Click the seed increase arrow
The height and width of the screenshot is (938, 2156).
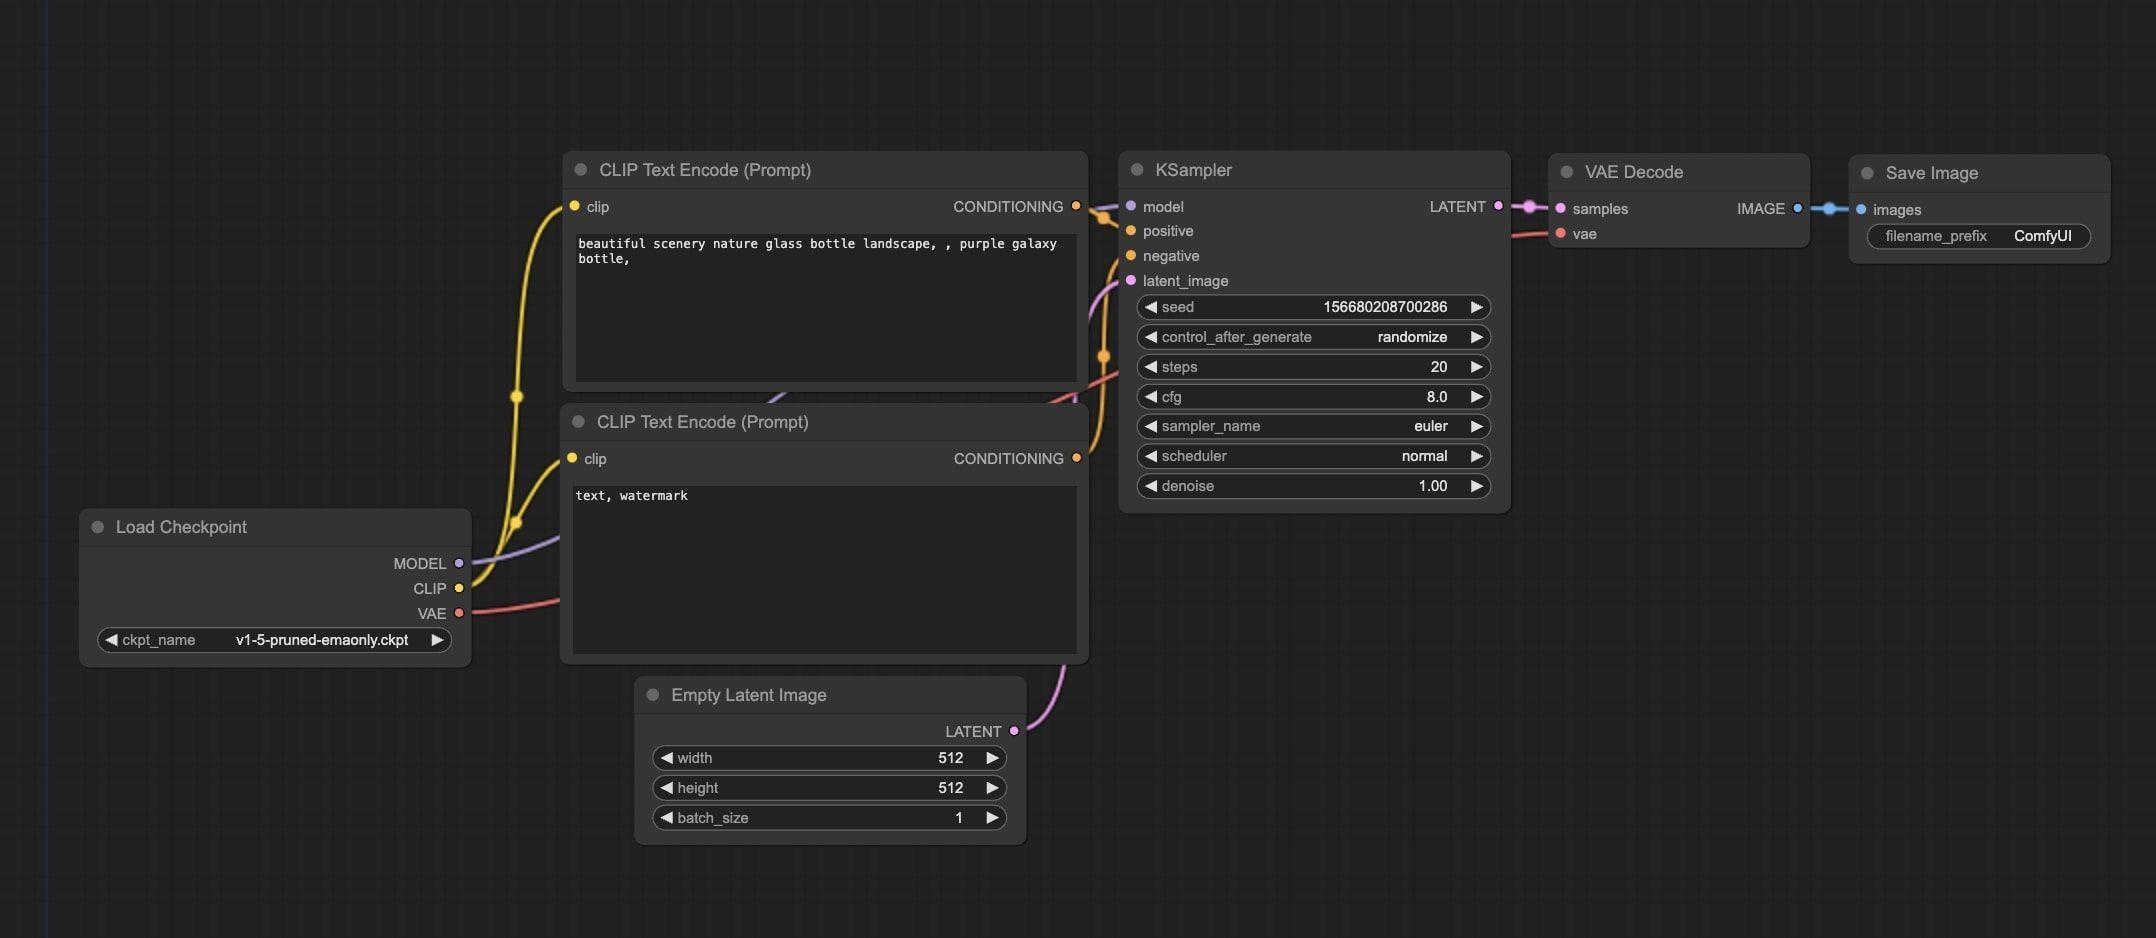pyautogui.click(x=1476, y=307)
